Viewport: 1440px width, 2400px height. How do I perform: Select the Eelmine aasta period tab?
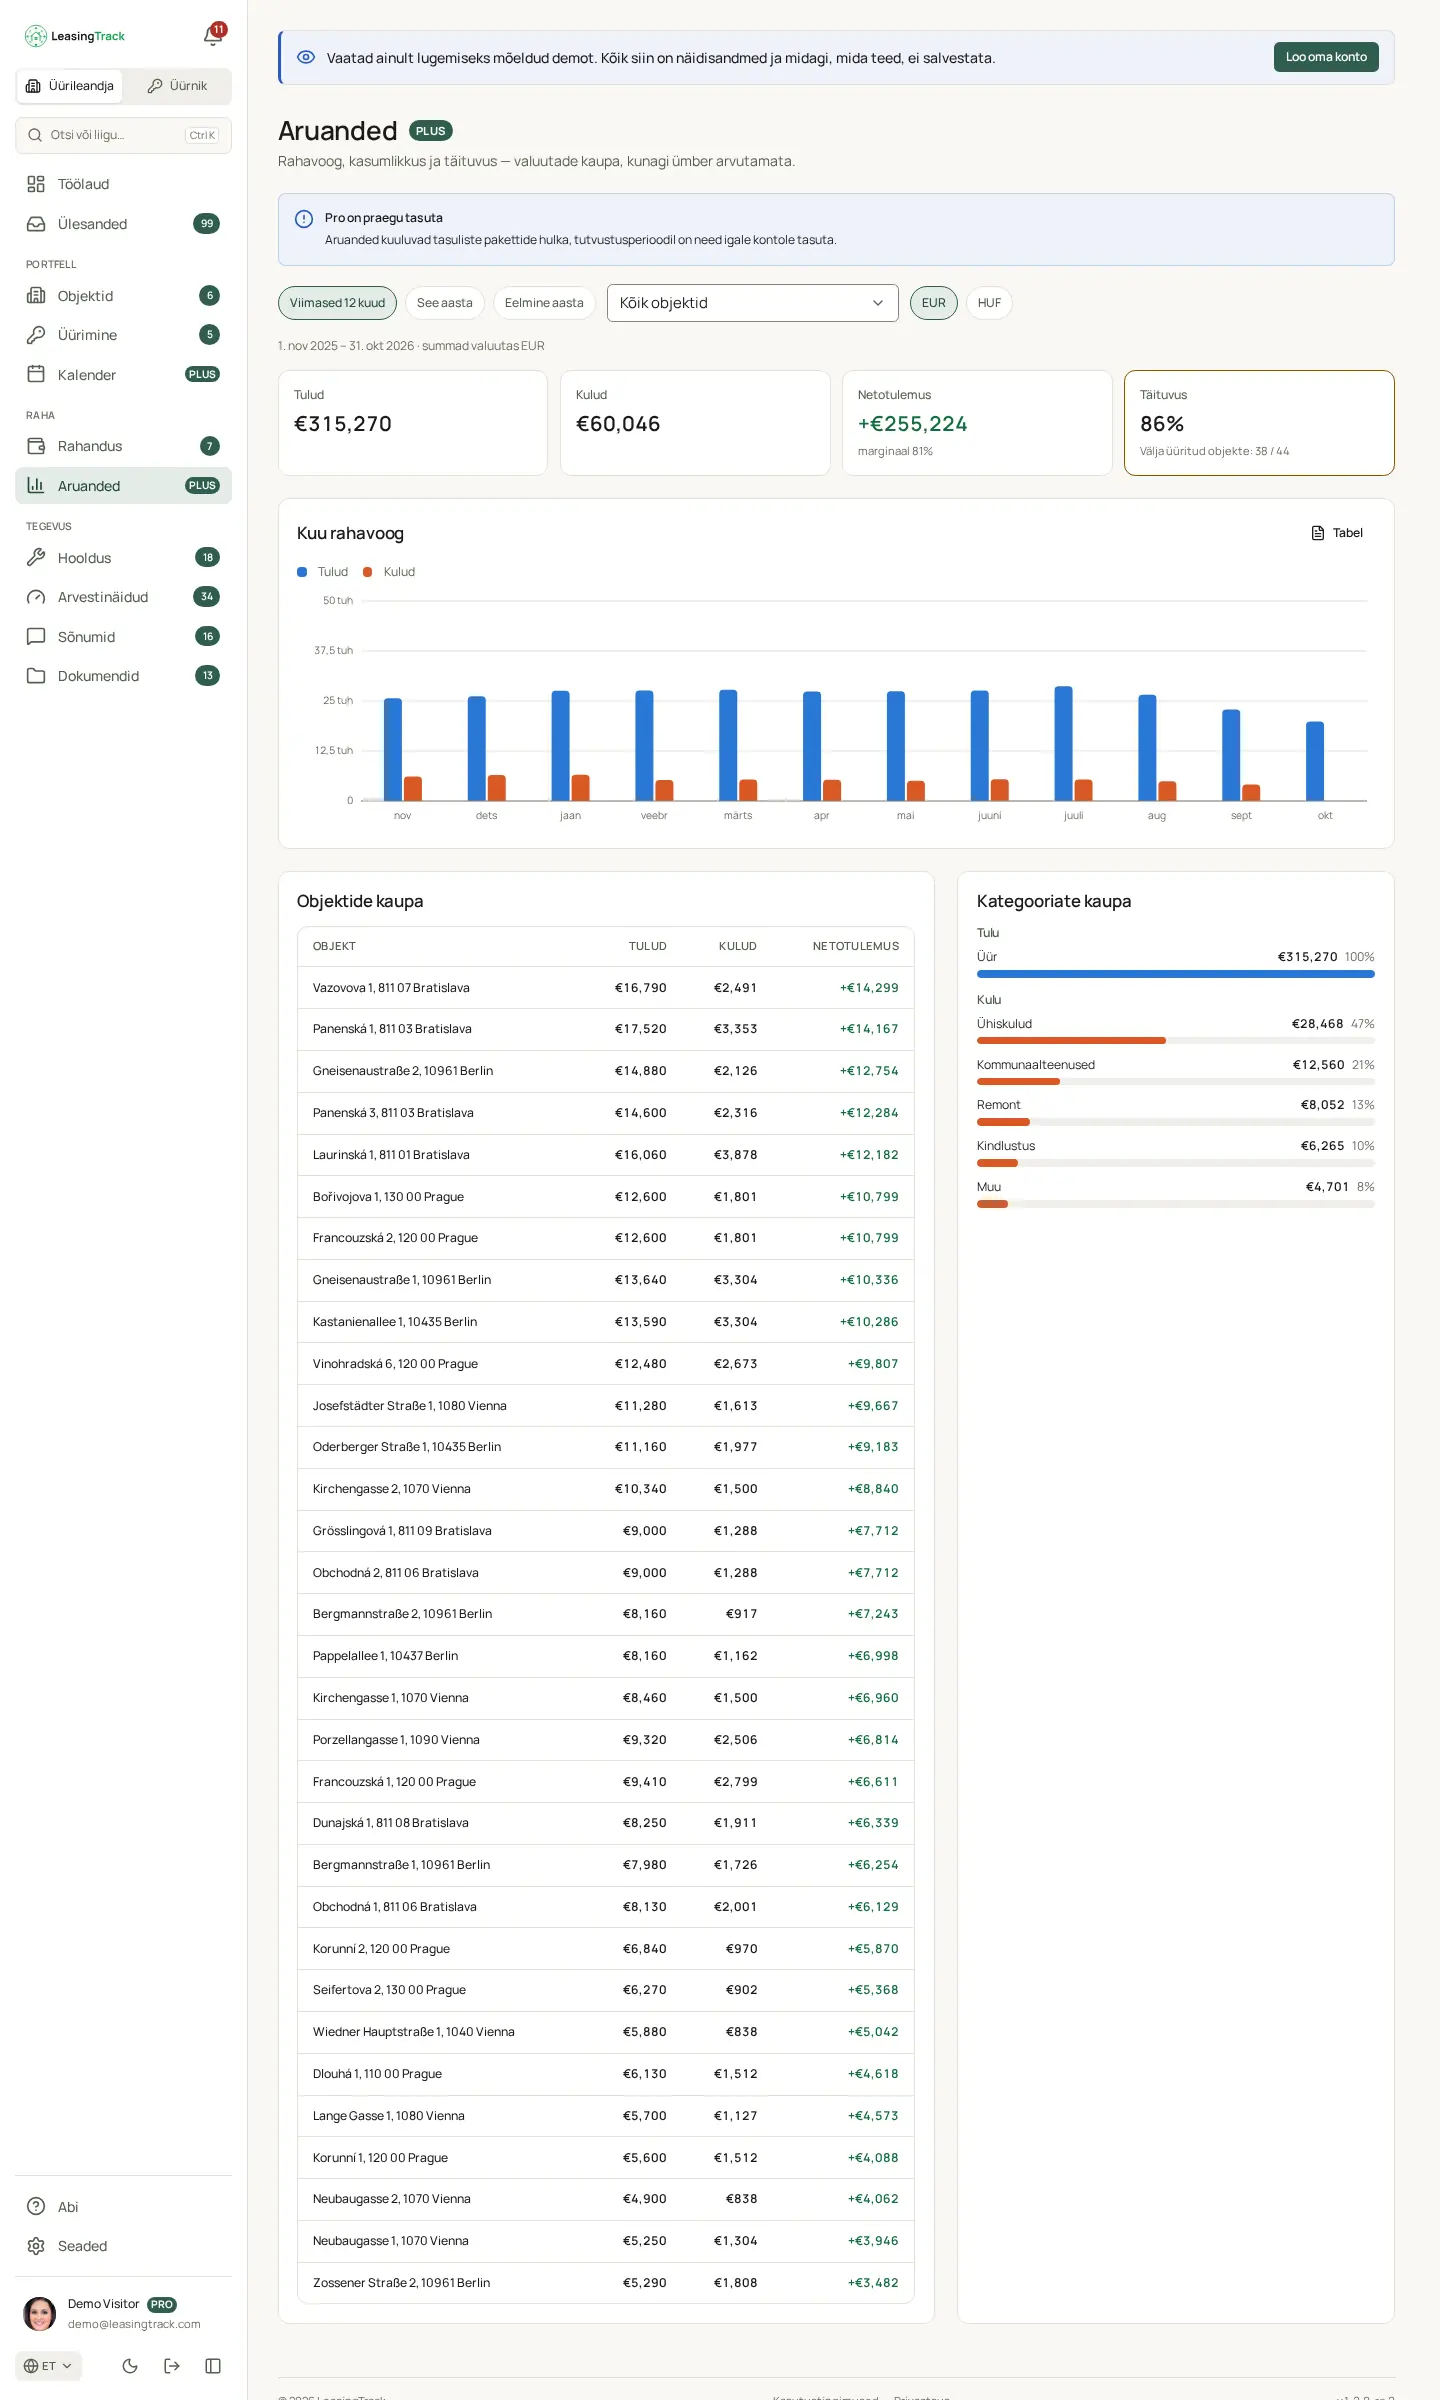[544, 303]
